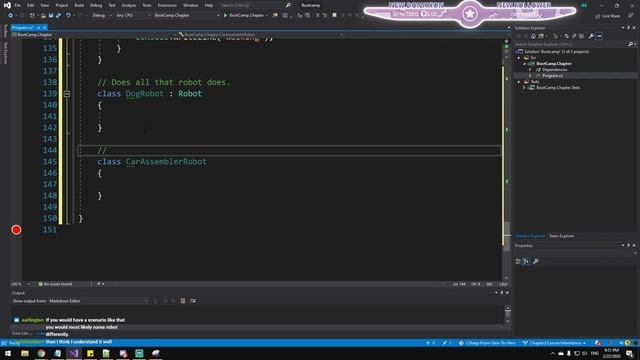Open the BootCamp.Chapter project navigation dropdown
This screenshot has height=360, width=640.
pos(94,35)
